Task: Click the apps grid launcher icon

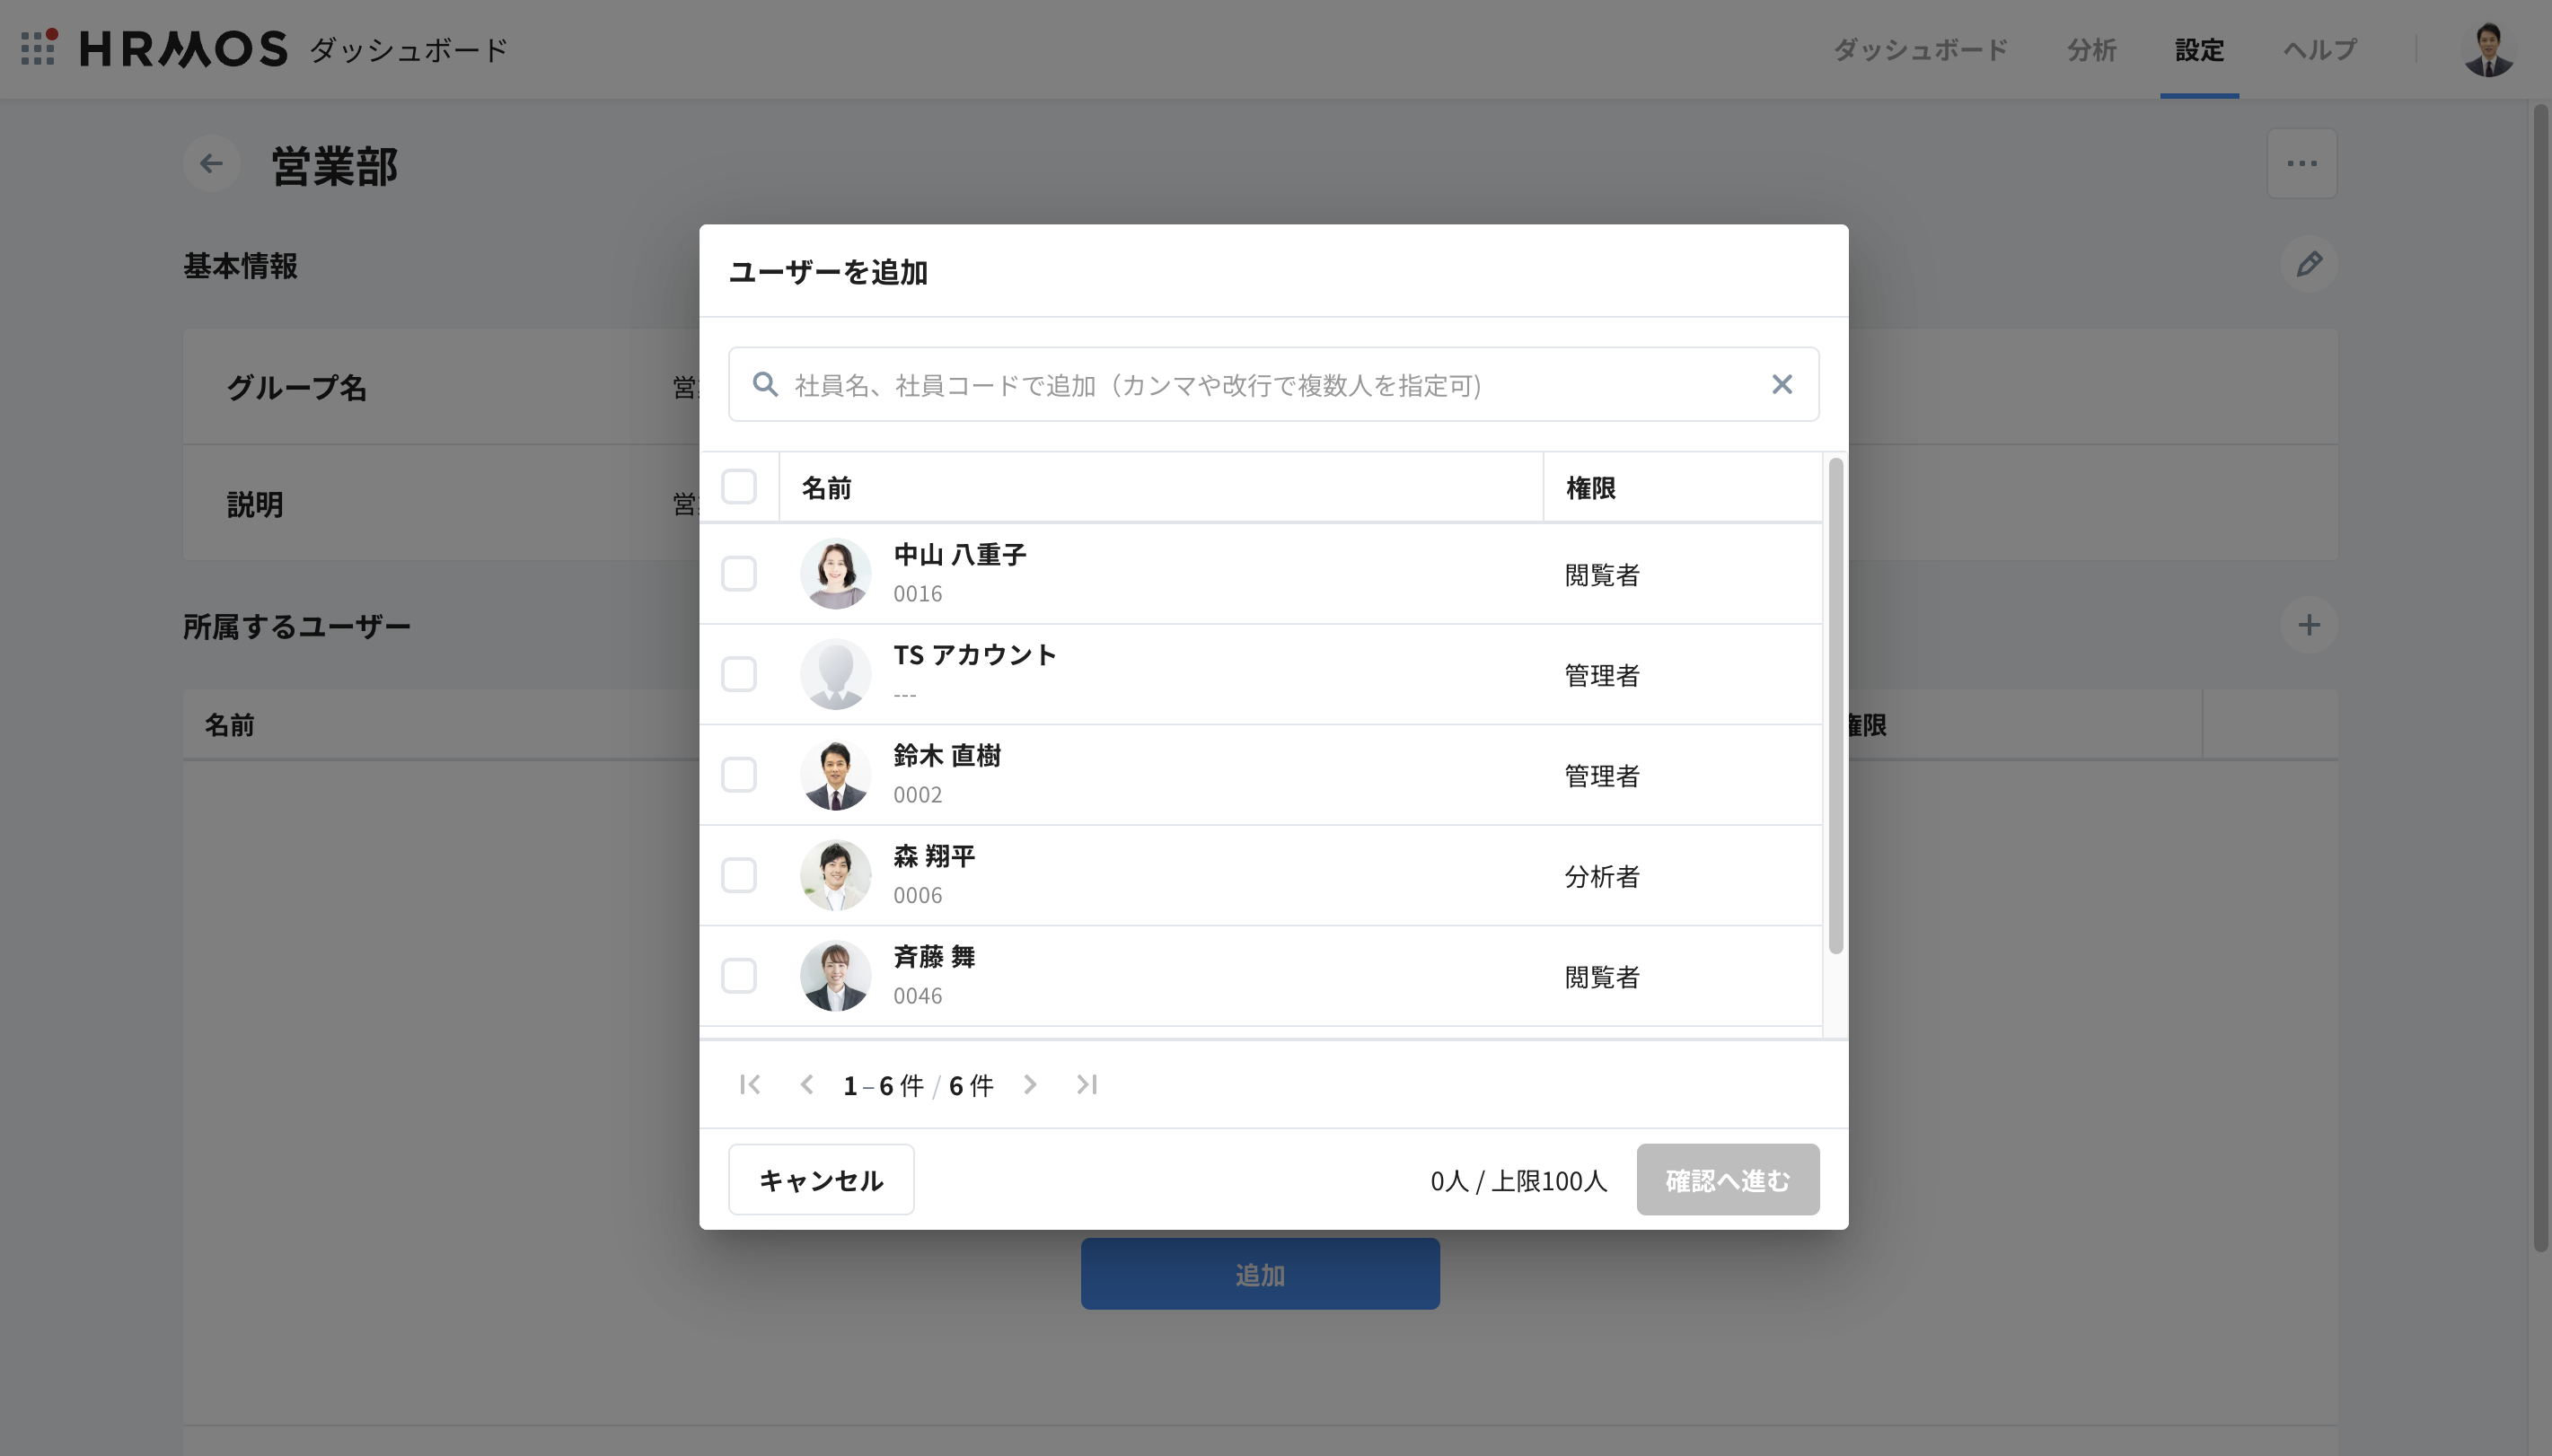Action: (38, 47)
